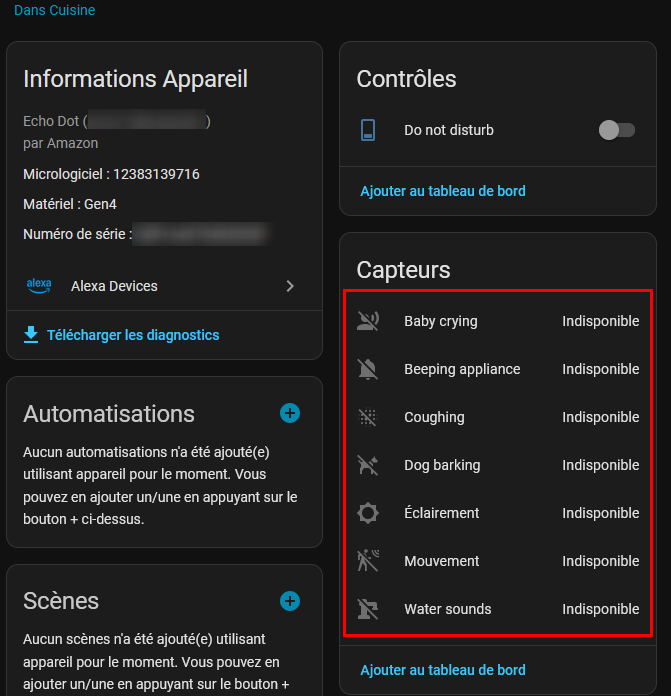Click the Alexa logo icon
Screen dimensions: 671x696
pos(38,286)
